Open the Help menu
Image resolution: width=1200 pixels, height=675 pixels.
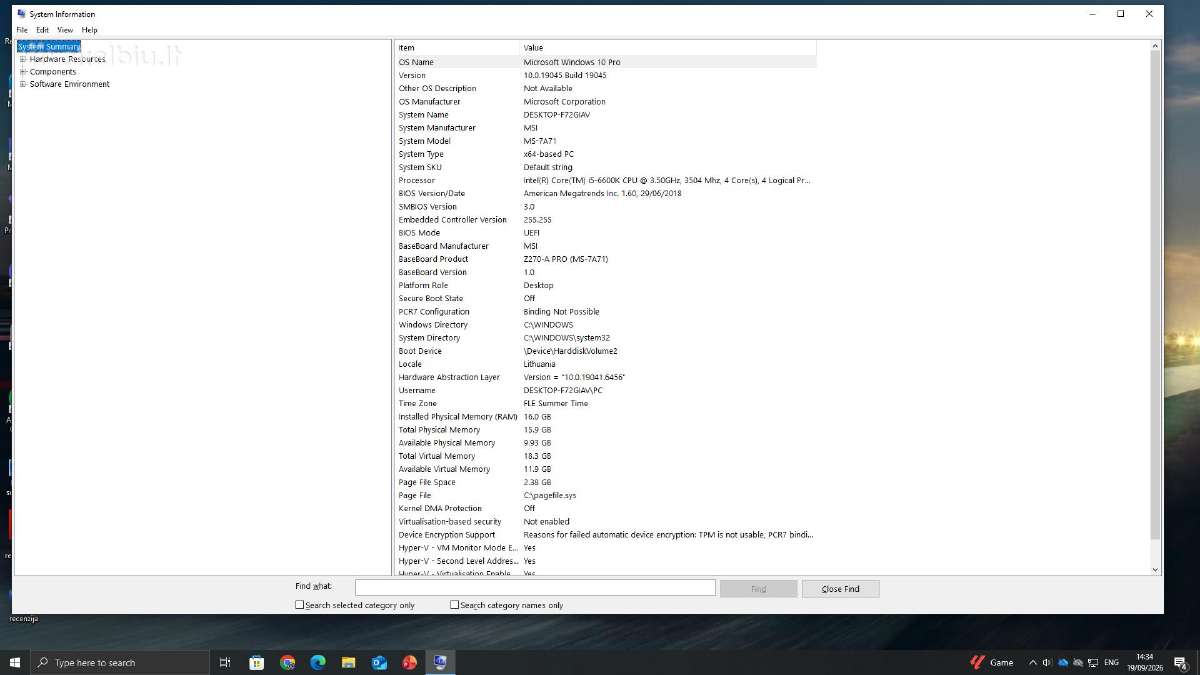click(89, 30)
